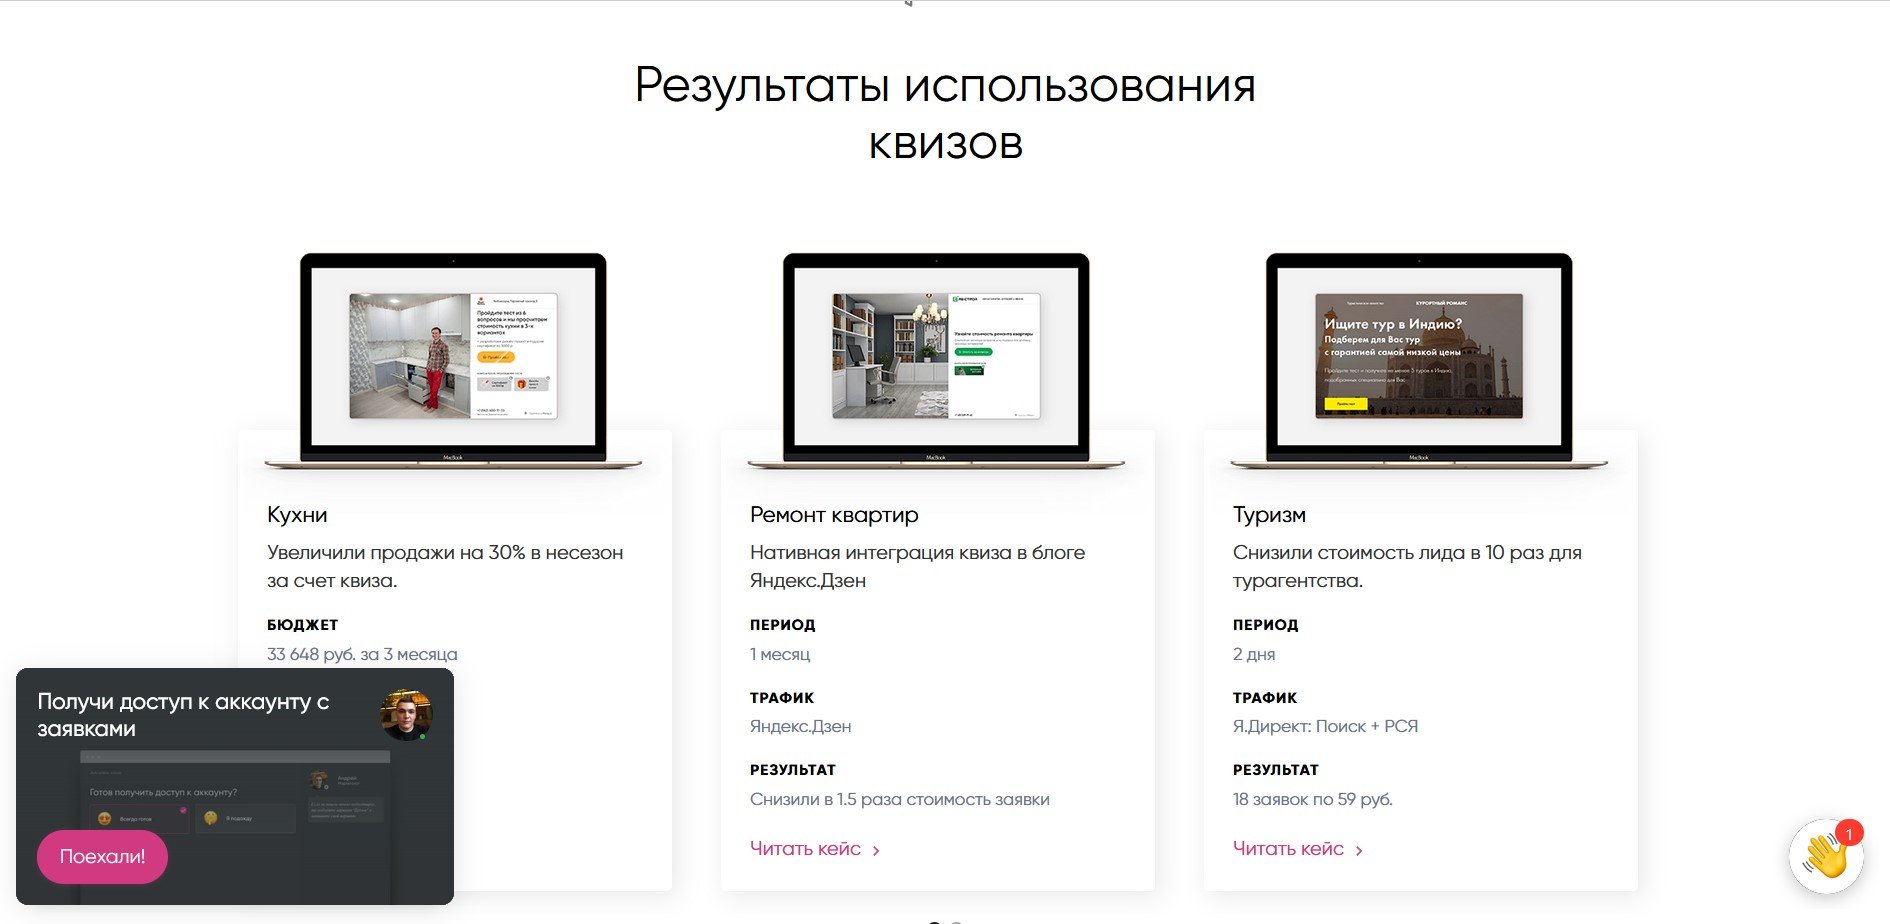
Task: Open Читать кейс link for Ремонт квартир
Action: [805, 849]
